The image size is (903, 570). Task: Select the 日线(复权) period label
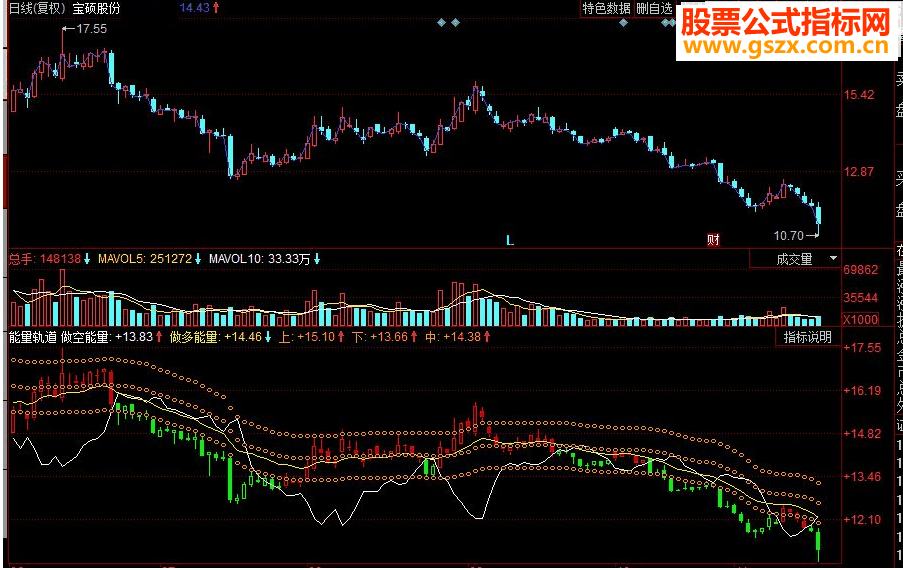pyautogui.click(x=37, y=8)
